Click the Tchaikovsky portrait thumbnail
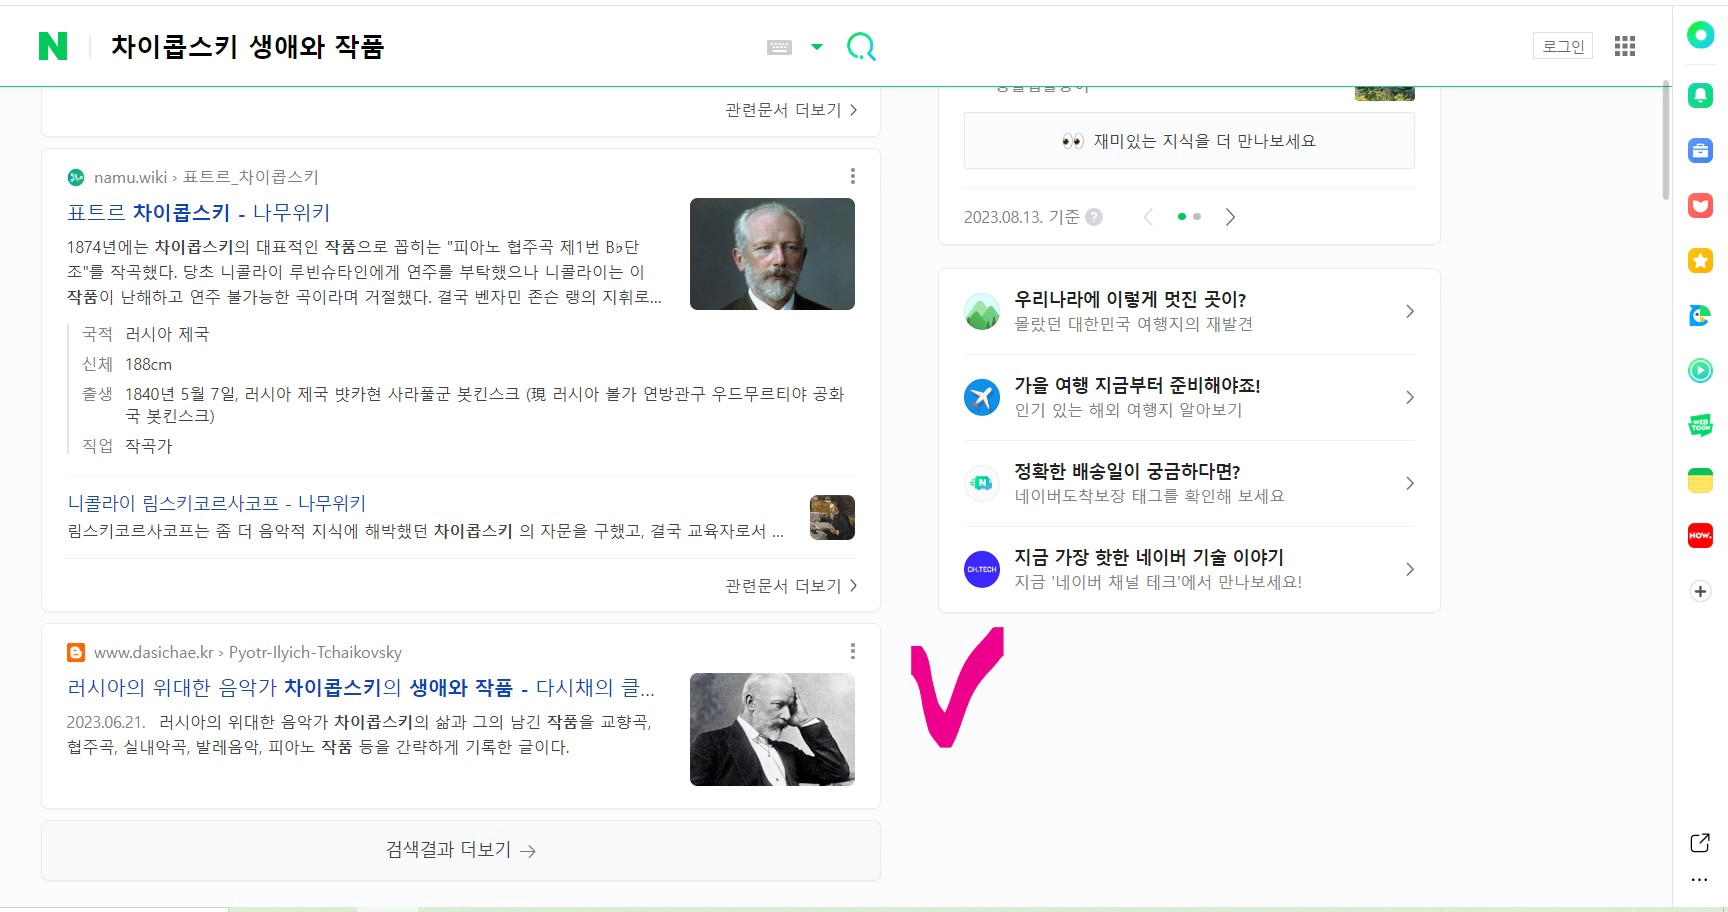The height and width of the screenshot is (912, 1728). click(x=771, y=254)
